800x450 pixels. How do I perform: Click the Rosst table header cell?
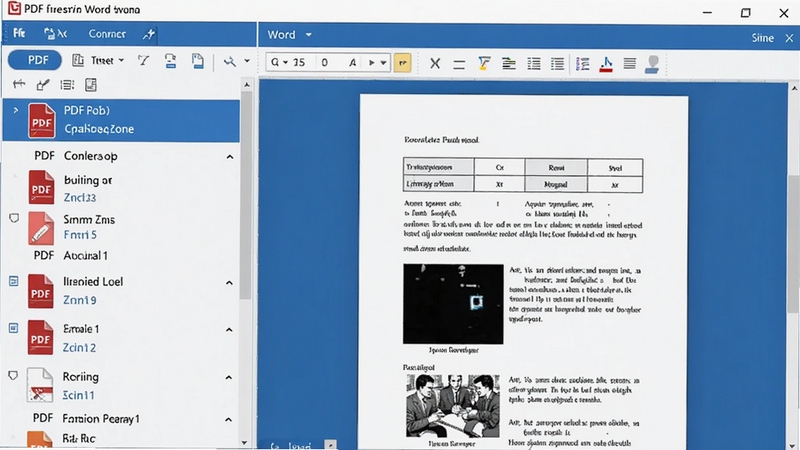pyautogui.click(x=556, y=167)
